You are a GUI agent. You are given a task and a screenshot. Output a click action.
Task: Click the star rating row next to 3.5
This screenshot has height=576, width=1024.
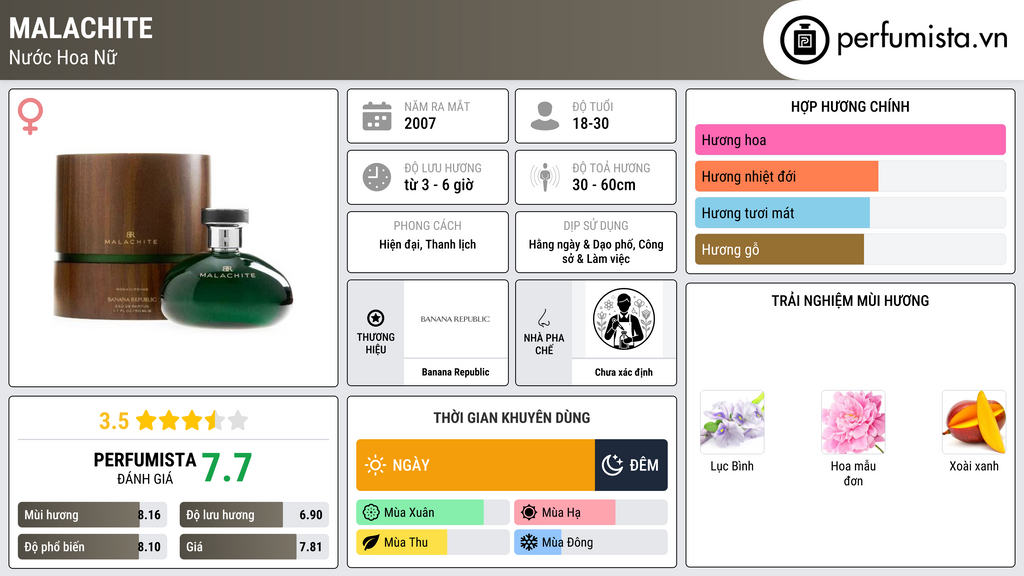pyautogui.click(x=192, y=421)
